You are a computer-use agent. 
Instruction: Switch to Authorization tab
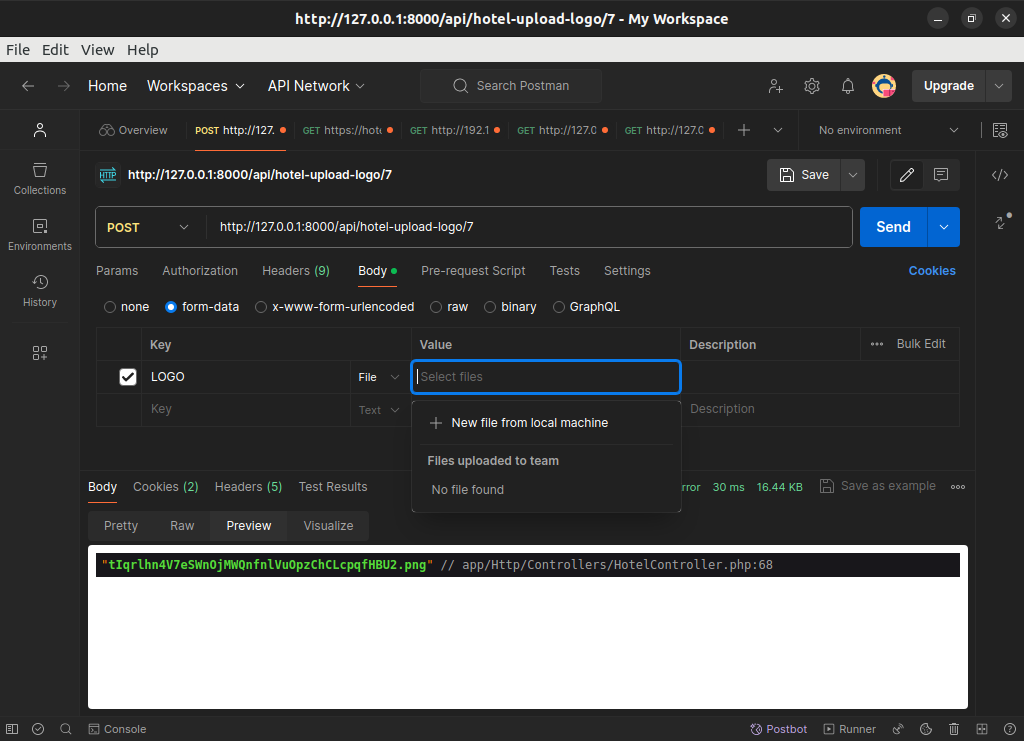coord(200,270)
